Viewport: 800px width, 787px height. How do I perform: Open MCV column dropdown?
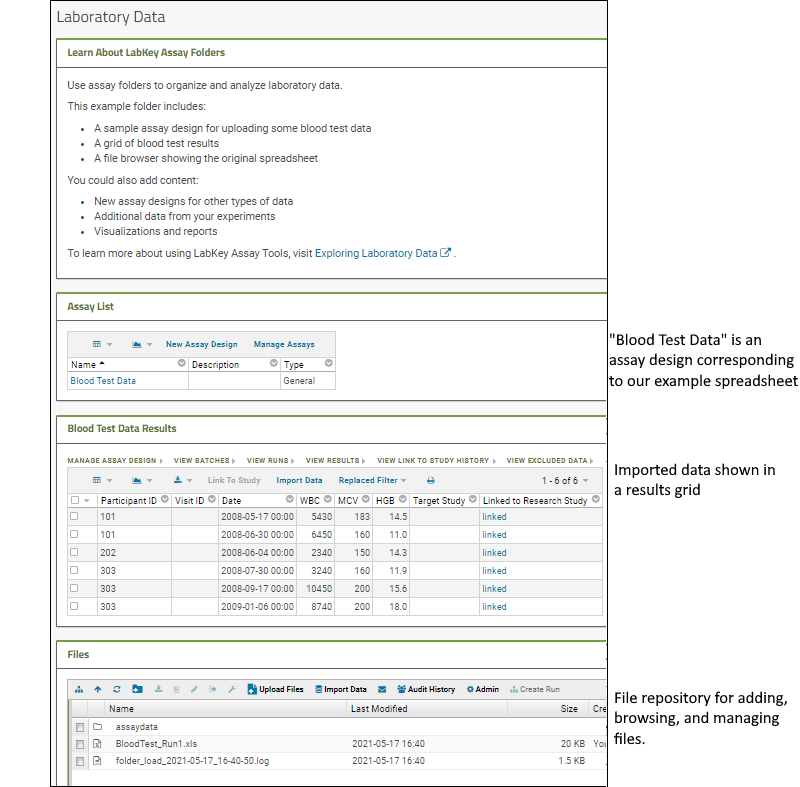coord(366,499)
